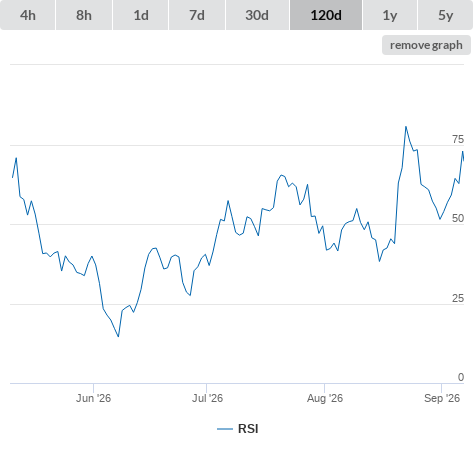Switch to the 4h time range
Viewport: 474px width, 455px height.
click(x=28, y=15)
